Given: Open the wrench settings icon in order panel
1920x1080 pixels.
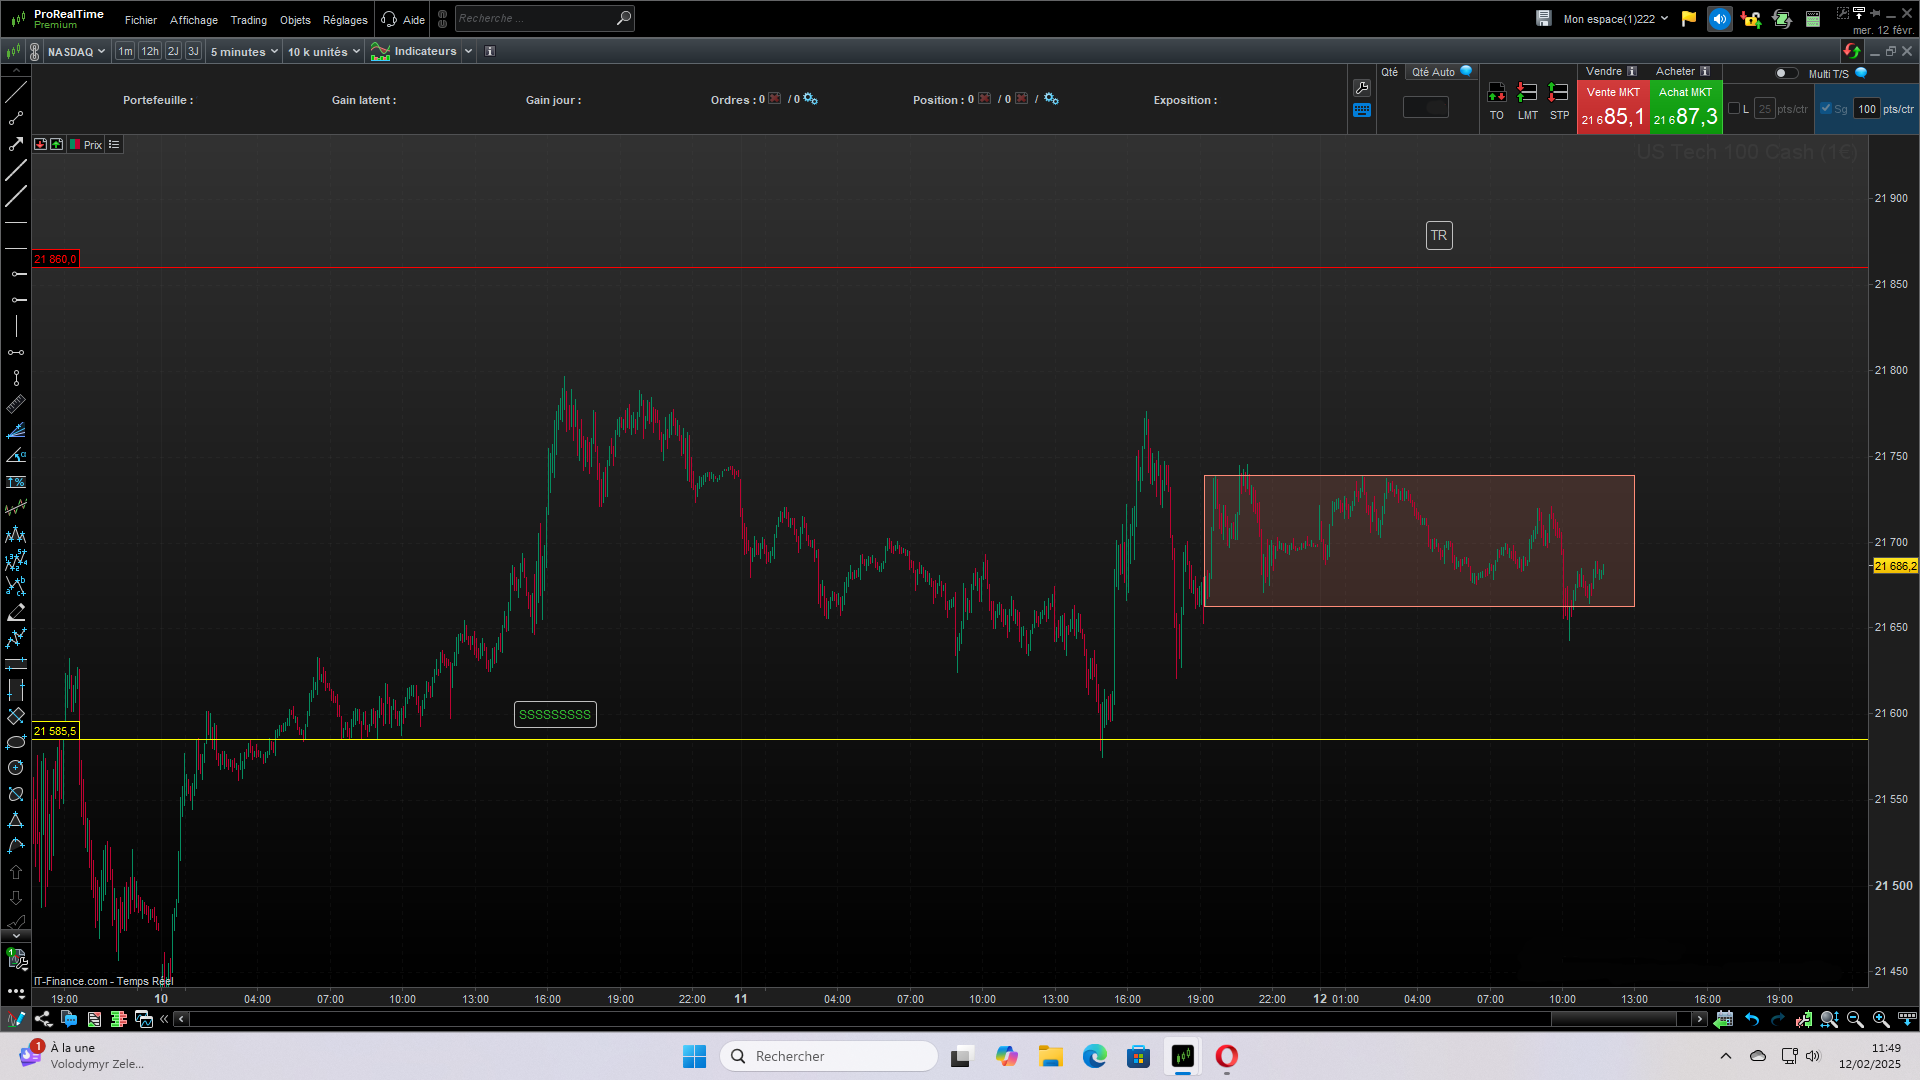Looking at the screenshot, I should point(1361,88).
